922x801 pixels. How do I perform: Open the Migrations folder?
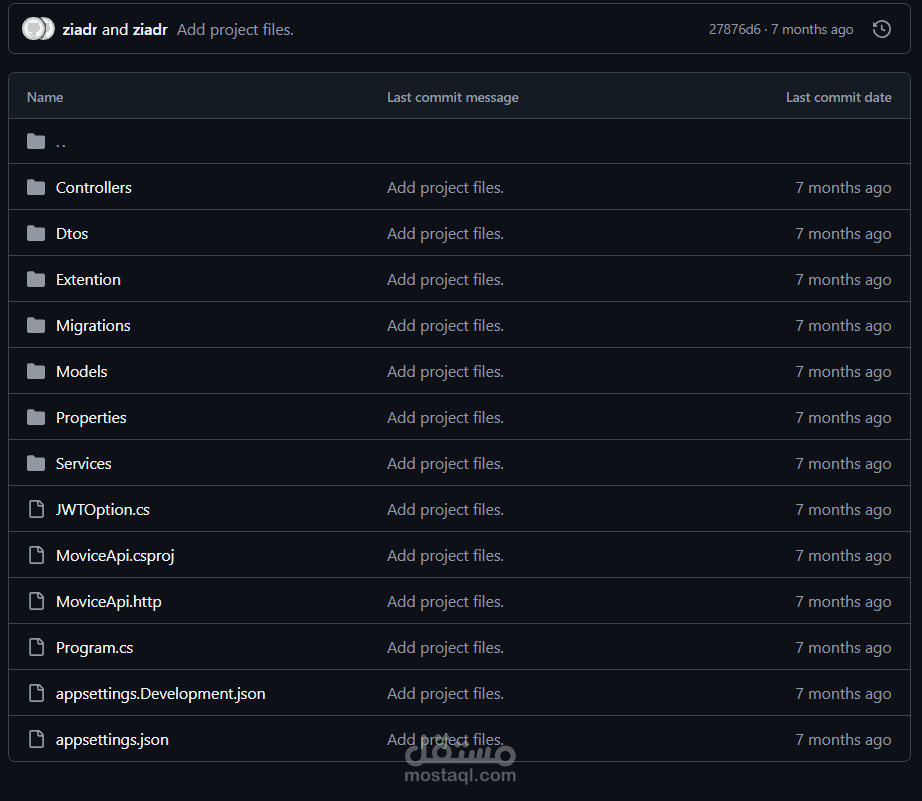coord(93,326)
